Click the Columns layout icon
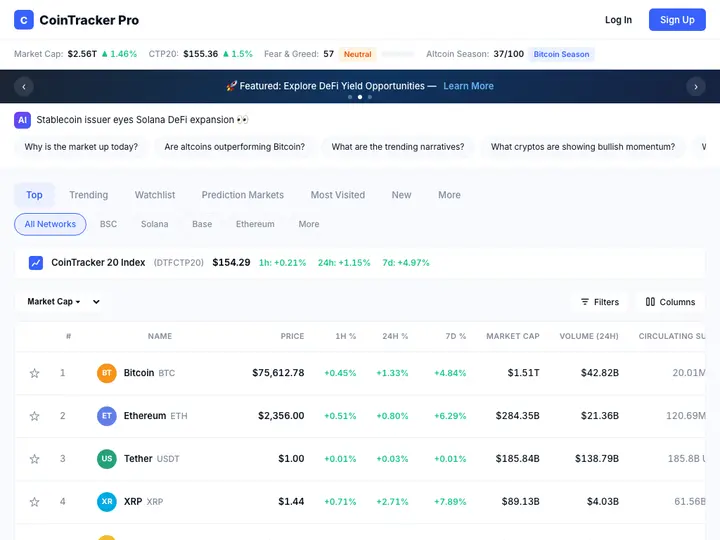Screen dimensions: 720x540 point(650,302)
